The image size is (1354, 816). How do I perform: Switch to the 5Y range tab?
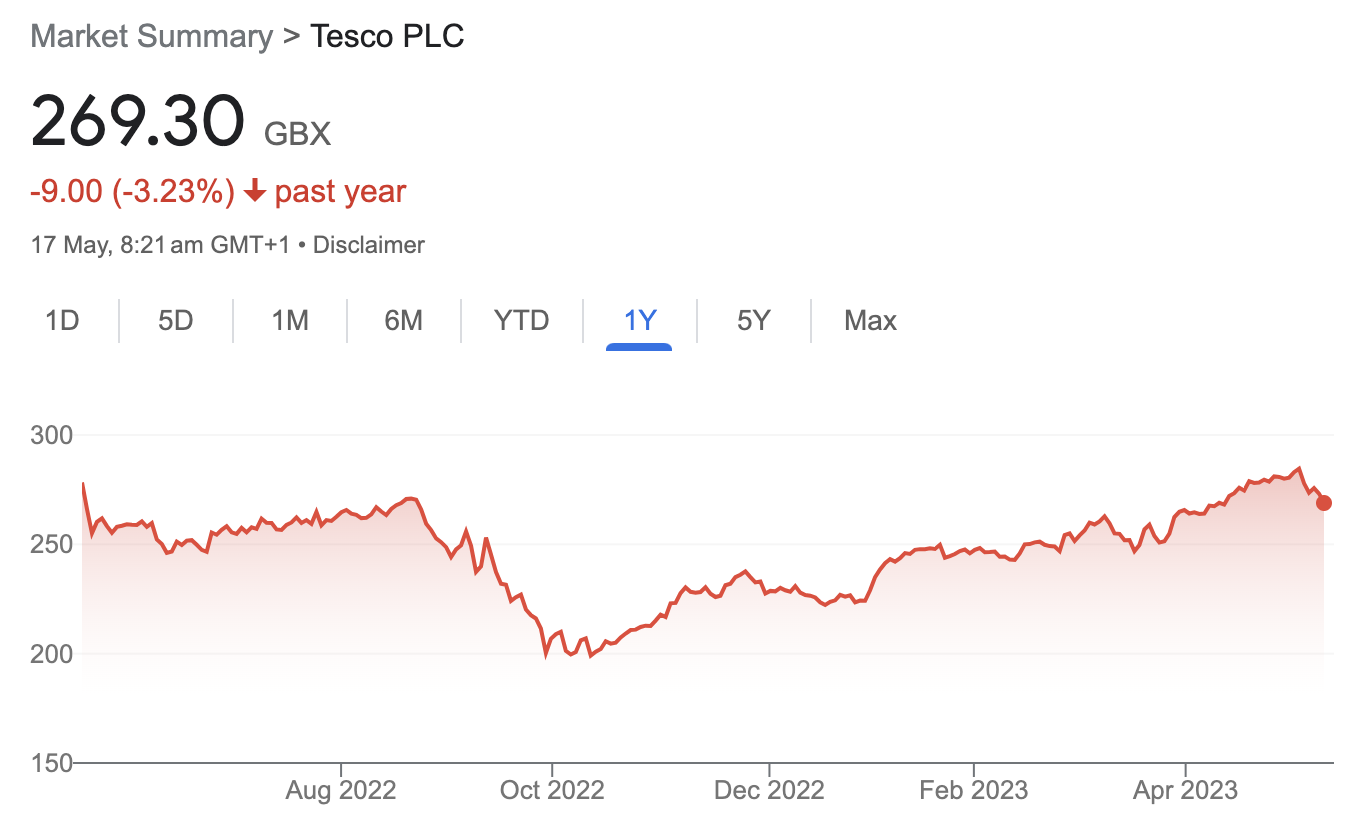click(x=754, y=321)
